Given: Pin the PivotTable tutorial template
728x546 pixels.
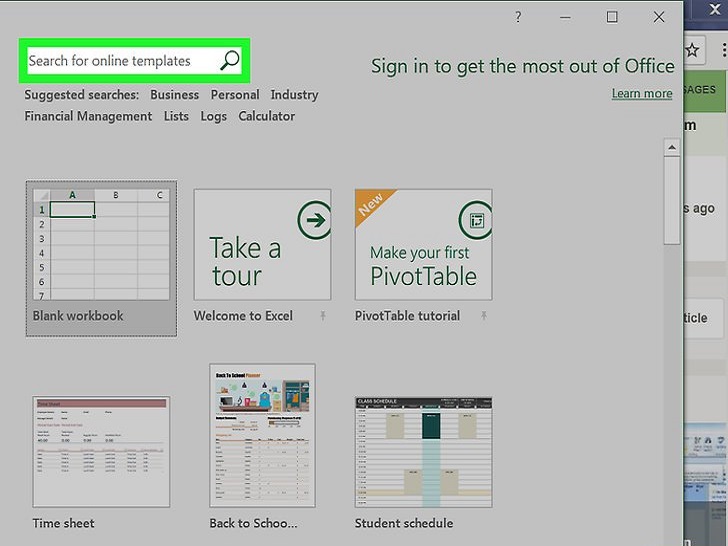Looking at the screenshot, I should pos(484,316).
